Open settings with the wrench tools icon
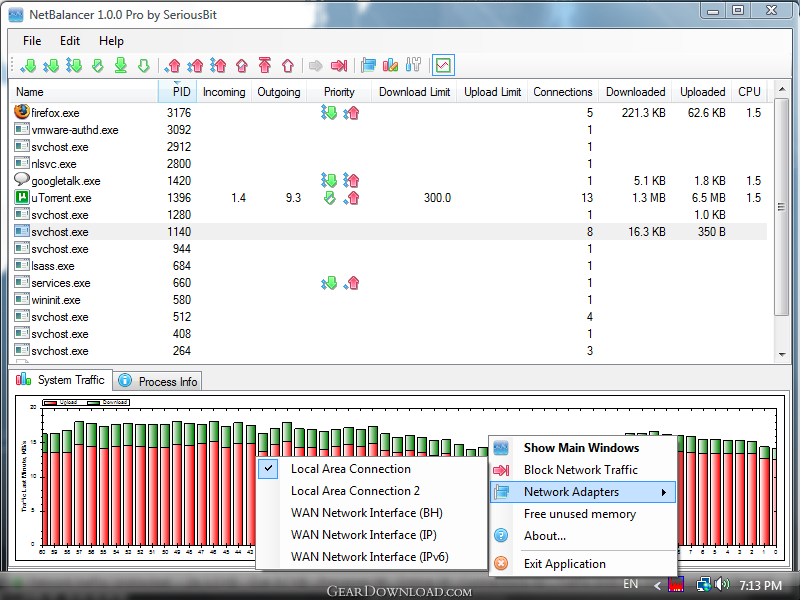Image resolution: width=800 pixels, height=600 pixels. pos(413,65)
